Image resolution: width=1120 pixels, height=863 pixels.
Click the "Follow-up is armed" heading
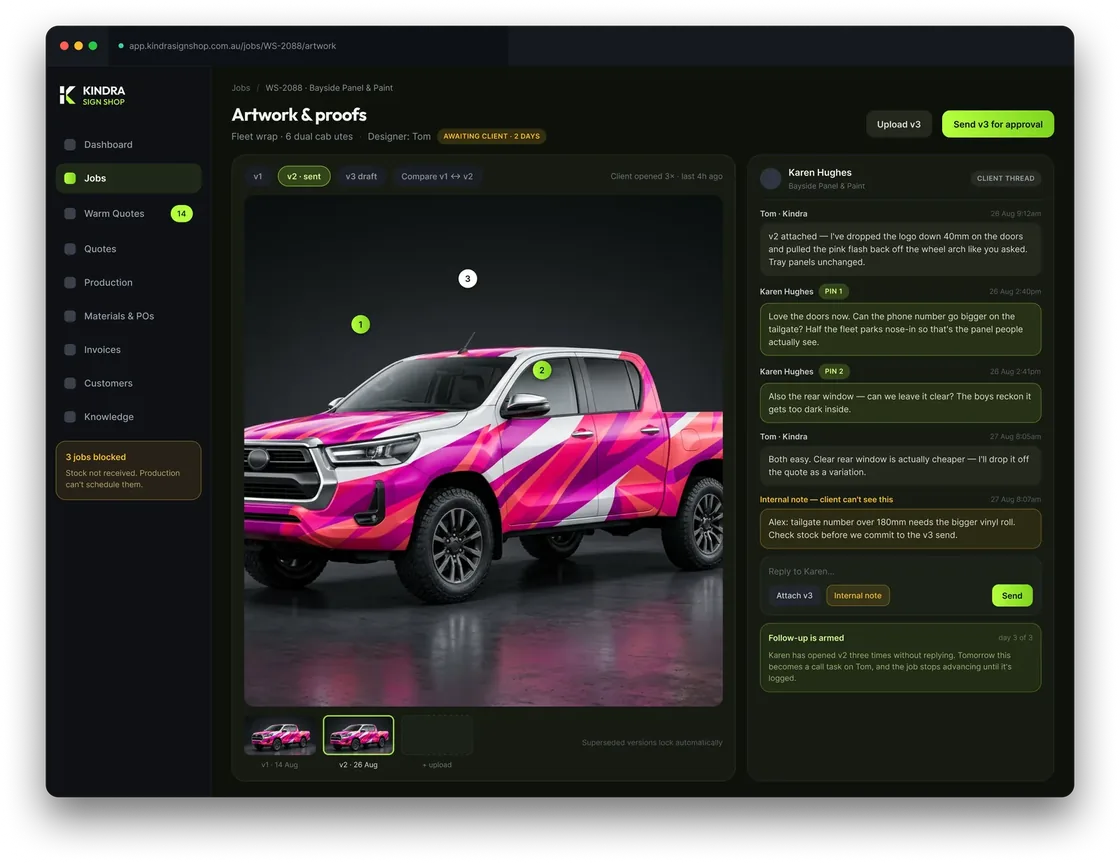(x=806, y=638)
